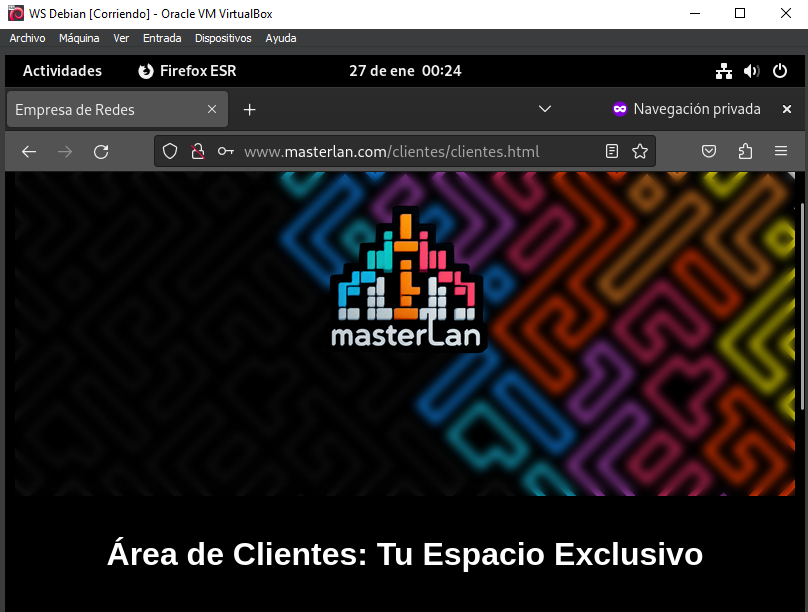Expand the list all tabs chevron
The image size is (808, 612).
545,109
